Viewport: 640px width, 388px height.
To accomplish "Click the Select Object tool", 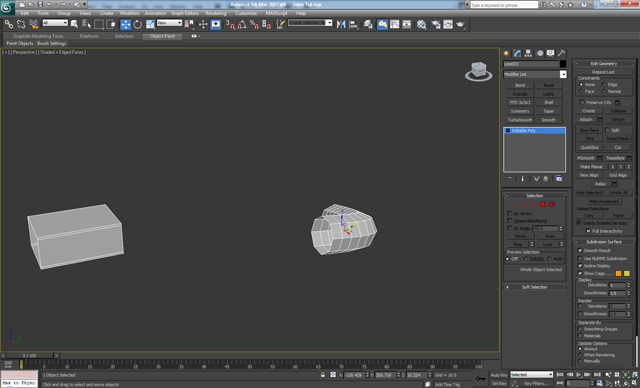I will click(74, 24).
